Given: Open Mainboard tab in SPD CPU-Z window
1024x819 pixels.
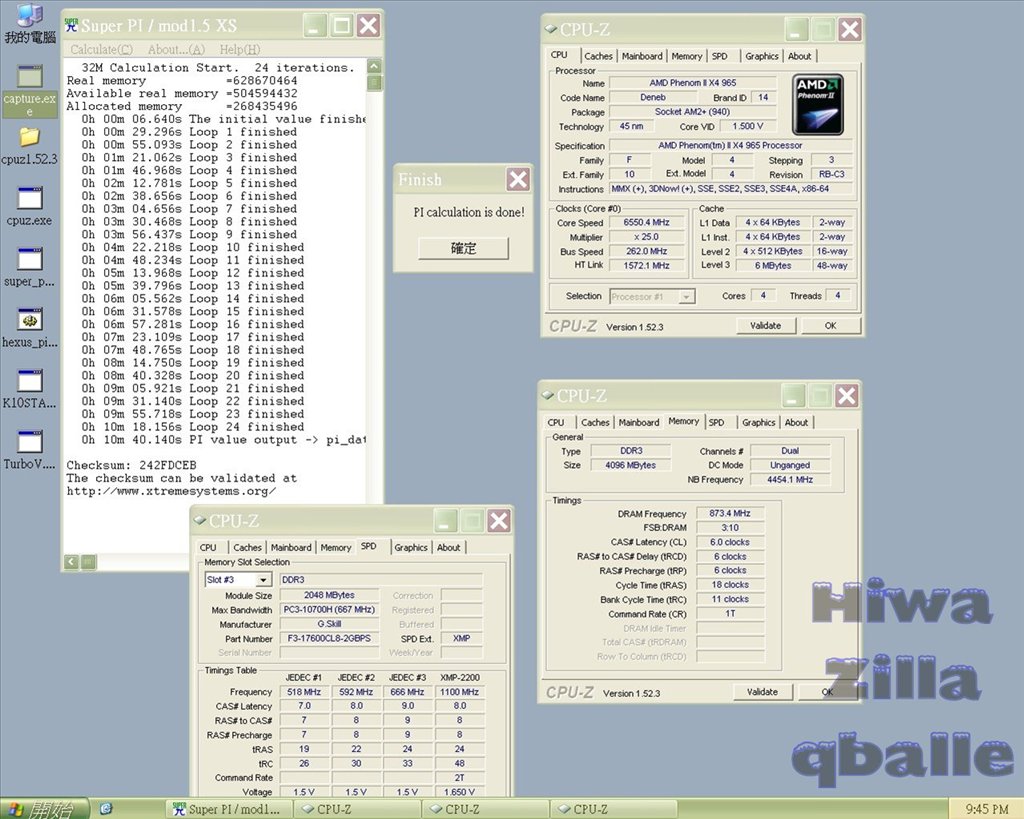Looking at the screenshot, I should tap(291, 548).
